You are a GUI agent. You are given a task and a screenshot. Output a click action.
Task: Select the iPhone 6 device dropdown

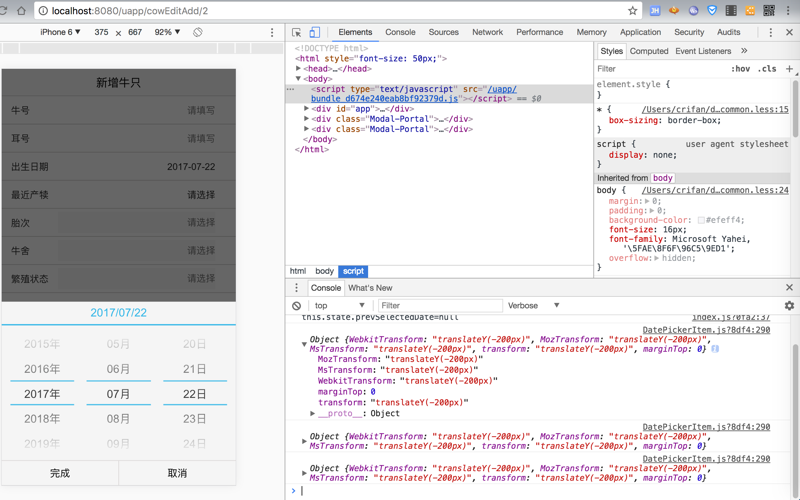[x=60, y=32]
